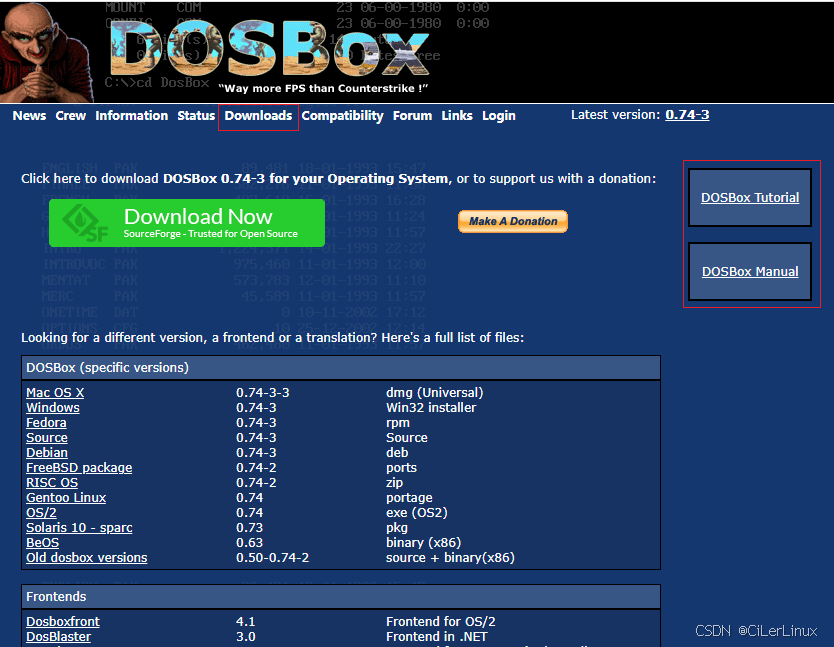834x647 pixels.
Task: Open the DosBlaster frontend link
Action: point(59,636)
